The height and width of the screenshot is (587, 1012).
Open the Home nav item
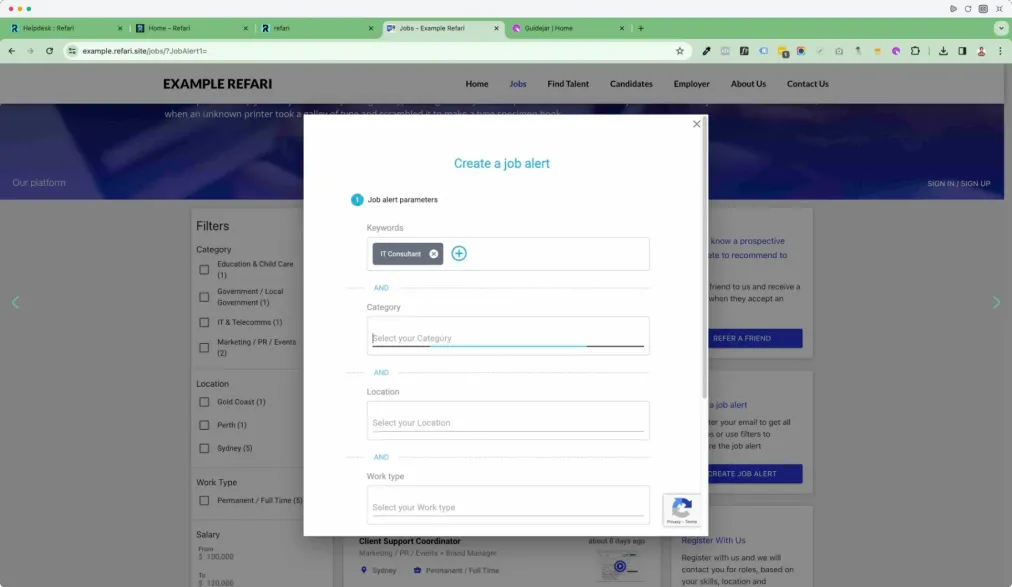coord(477,84)
